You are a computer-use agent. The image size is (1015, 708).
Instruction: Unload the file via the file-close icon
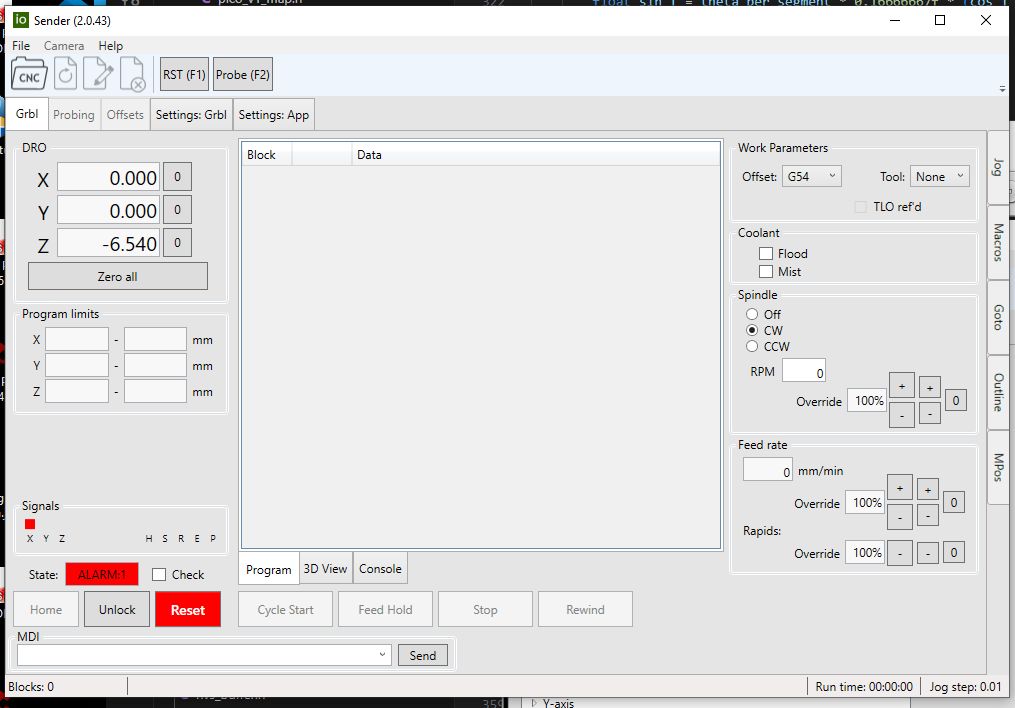(133, 74)
